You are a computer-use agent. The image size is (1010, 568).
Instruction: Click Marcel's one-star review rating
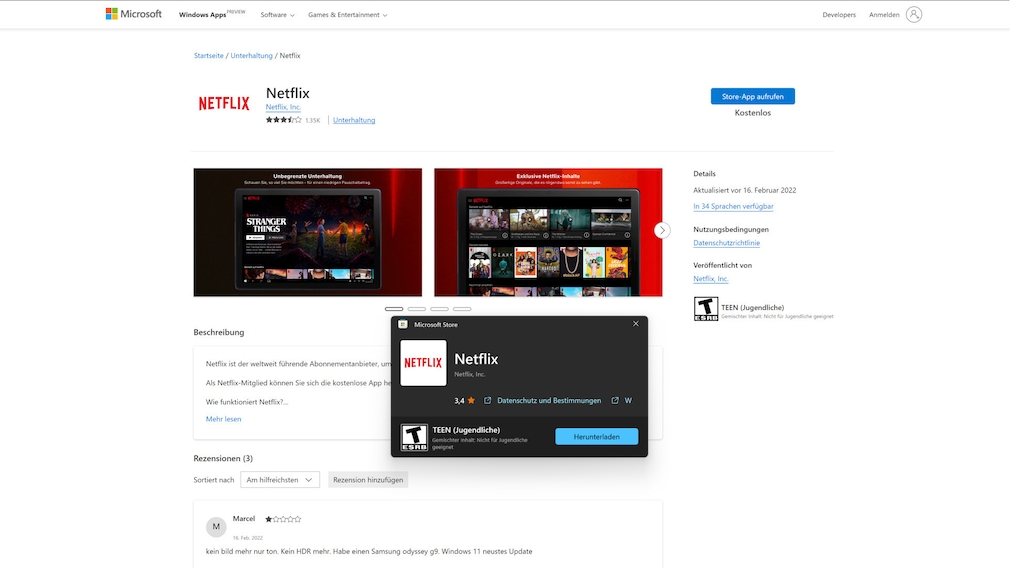point(283,519)
